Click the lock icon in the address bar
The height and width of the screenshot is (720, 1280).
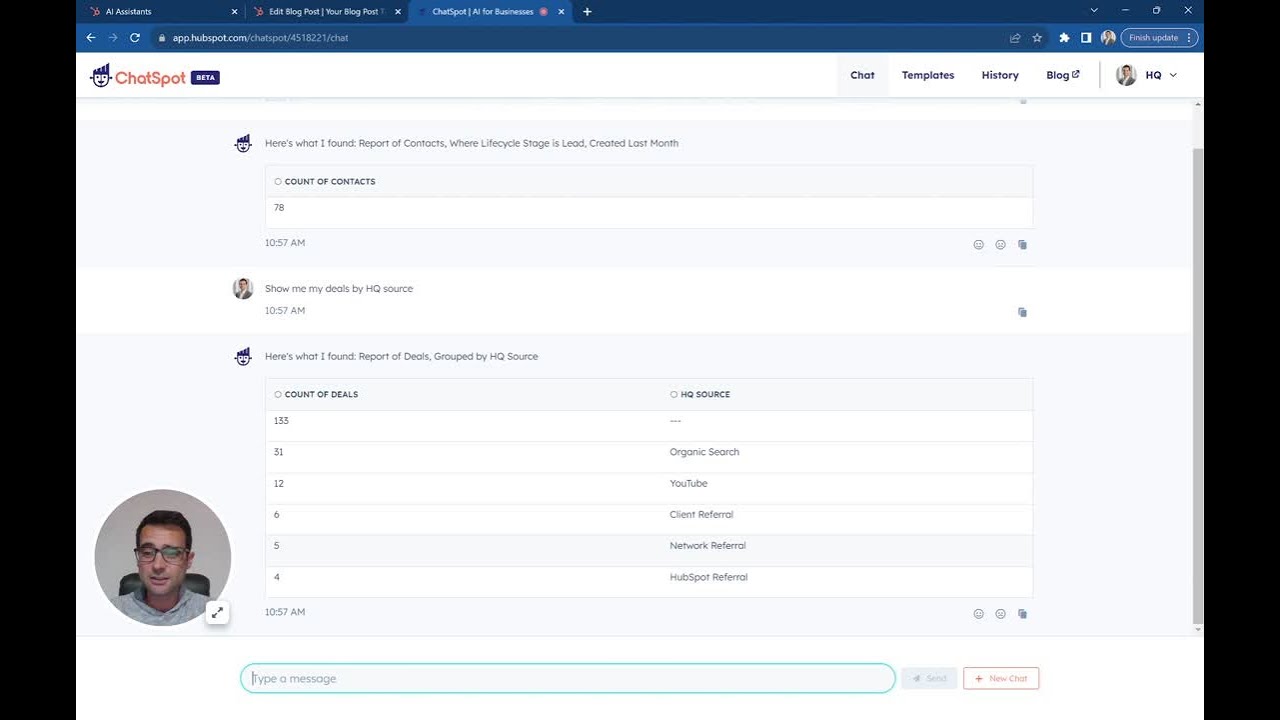point(161,38)
